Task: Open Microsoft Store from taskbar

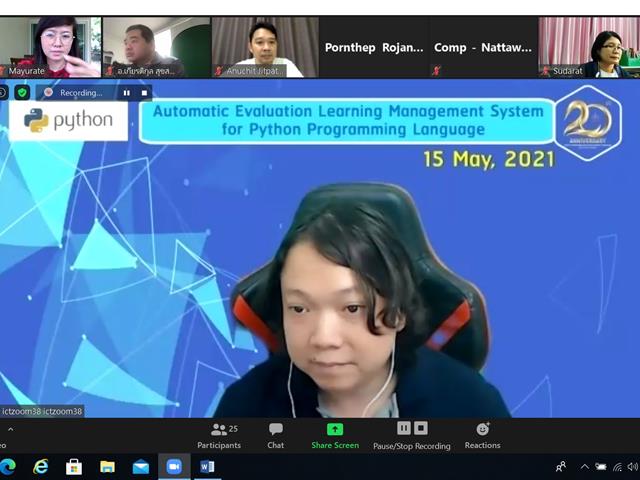Action: (x=74, y=467)
